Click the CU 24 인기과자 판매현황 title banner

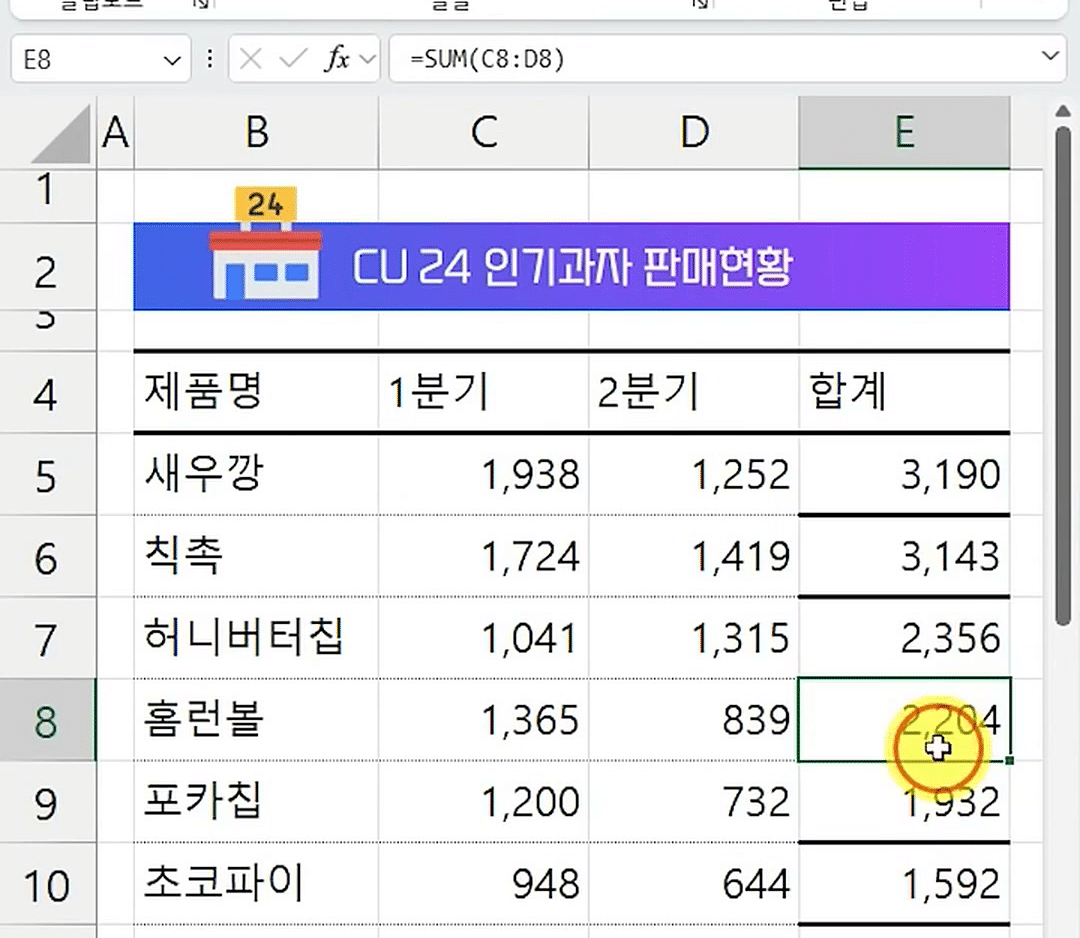pyautogui.click(x=572, y=266)
